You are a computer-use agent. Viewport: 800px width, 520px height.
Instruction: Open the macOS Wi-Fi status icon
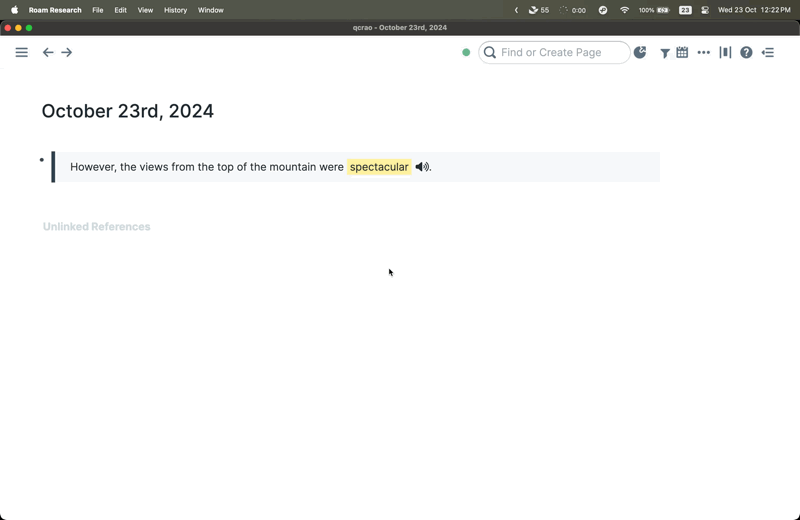click(624, 10)
